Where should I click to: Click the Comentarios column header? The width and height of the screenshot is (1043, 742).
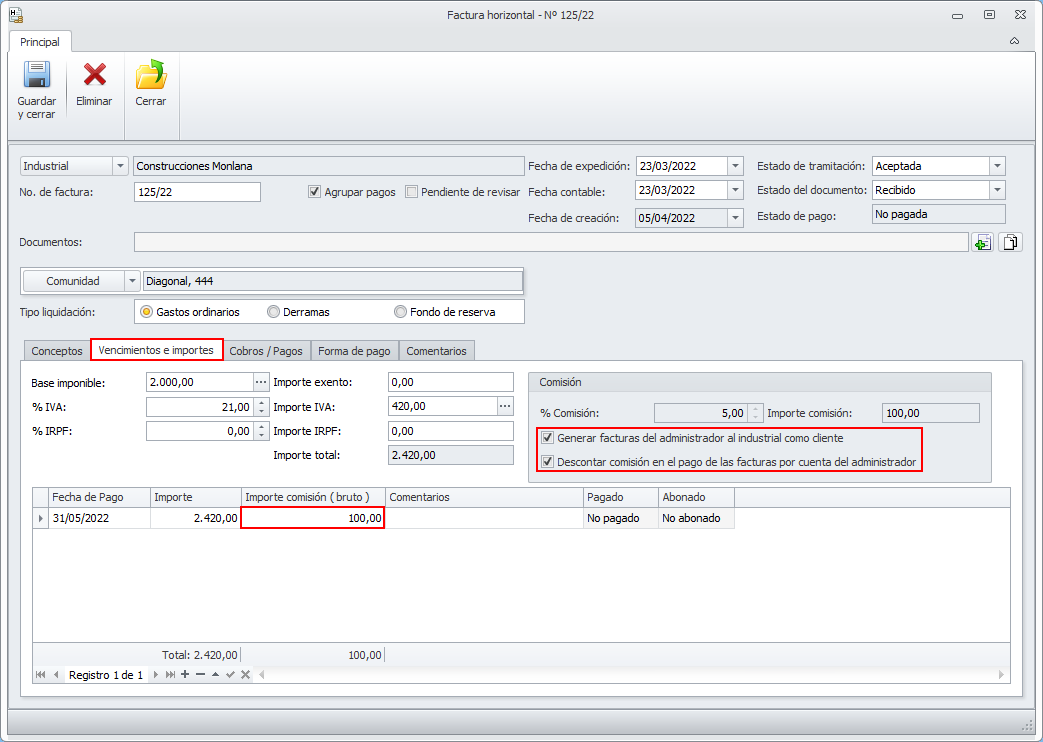[x=484, y=497]
